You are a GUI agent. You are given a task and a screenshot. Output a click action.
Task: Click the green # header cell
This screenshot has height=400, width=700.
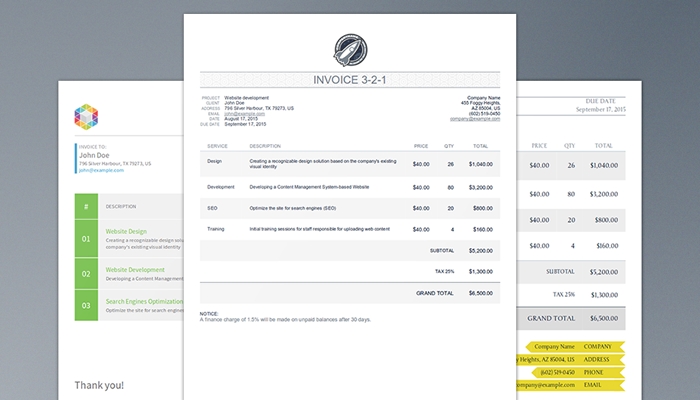[86, 206]
